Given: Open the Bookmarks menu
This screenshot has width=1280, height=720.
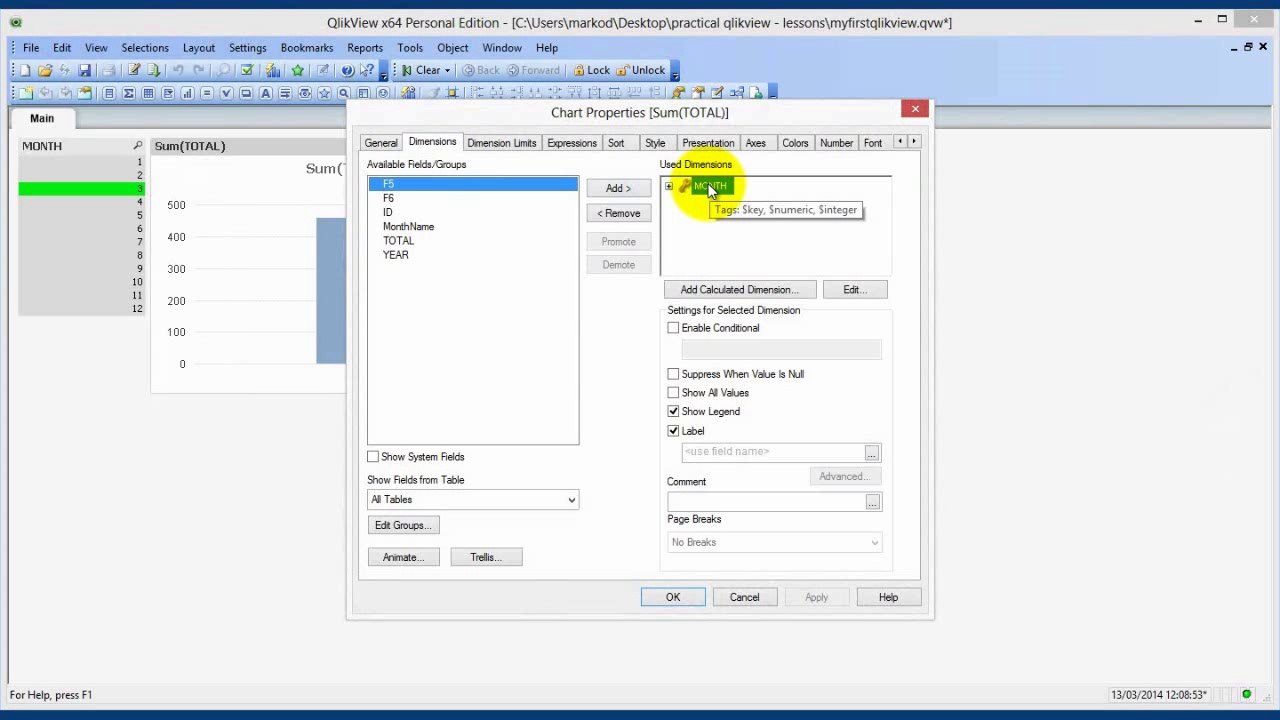Looking at the screenshot, I should point(307,48).
